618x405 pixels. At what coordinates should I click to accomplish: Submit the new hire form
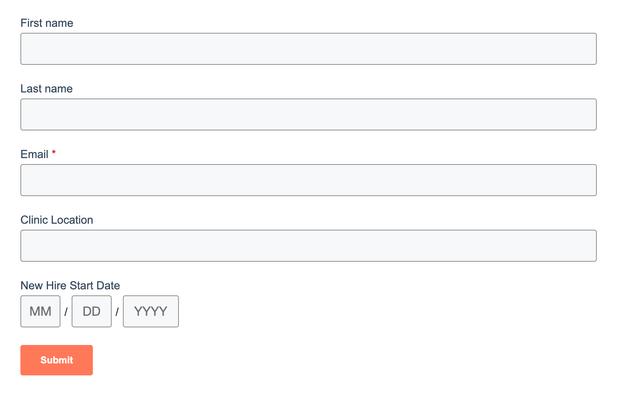tap(56, 360)
